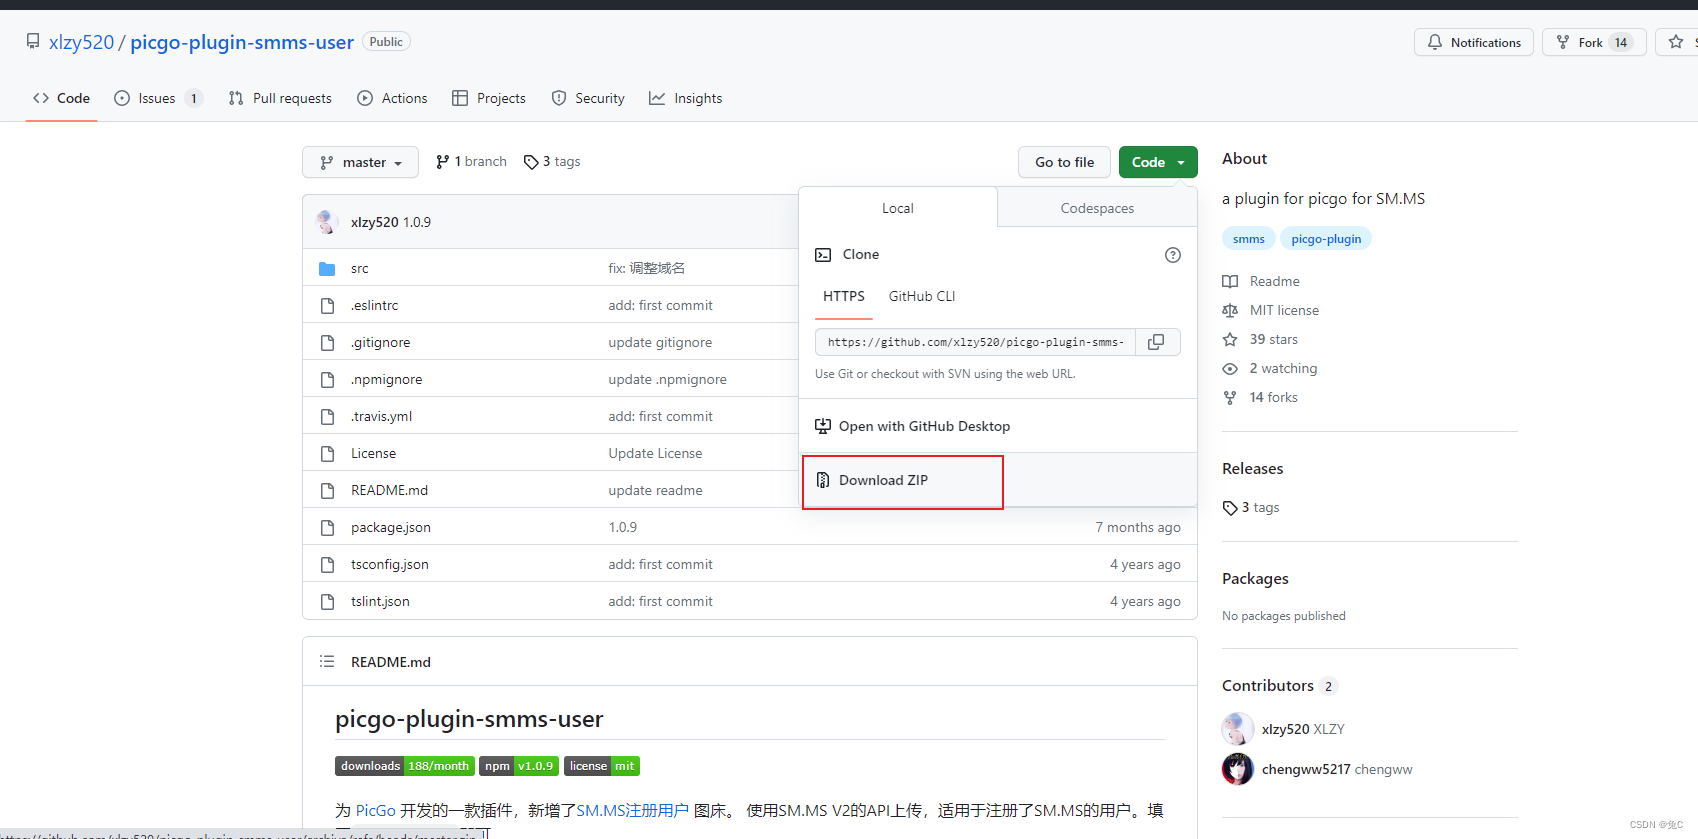
Task: Open the Actions tab
Action: coord(392,98)
